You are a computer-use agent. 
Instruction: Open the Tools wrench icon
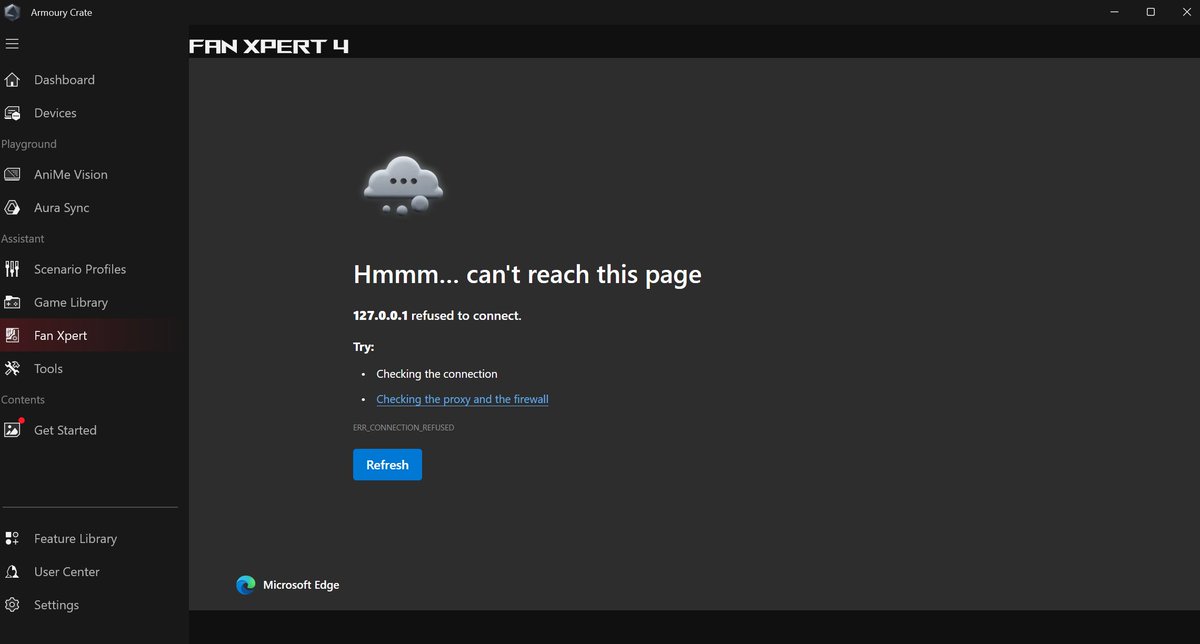(x=13, y=368)
